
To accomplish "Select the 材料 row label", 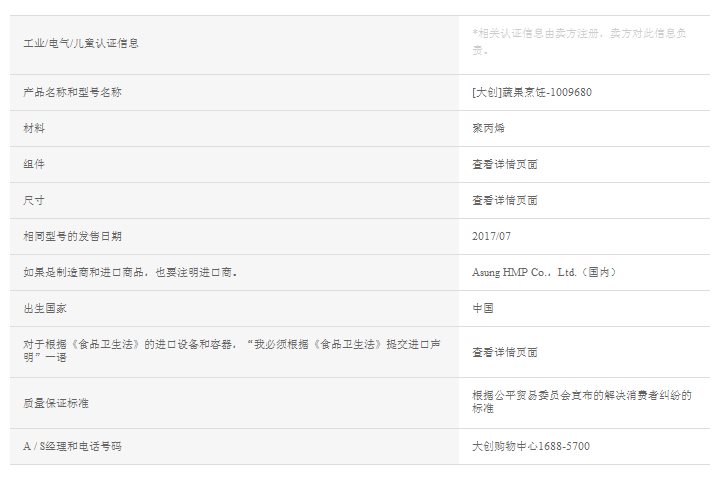I will click(34, 129).
